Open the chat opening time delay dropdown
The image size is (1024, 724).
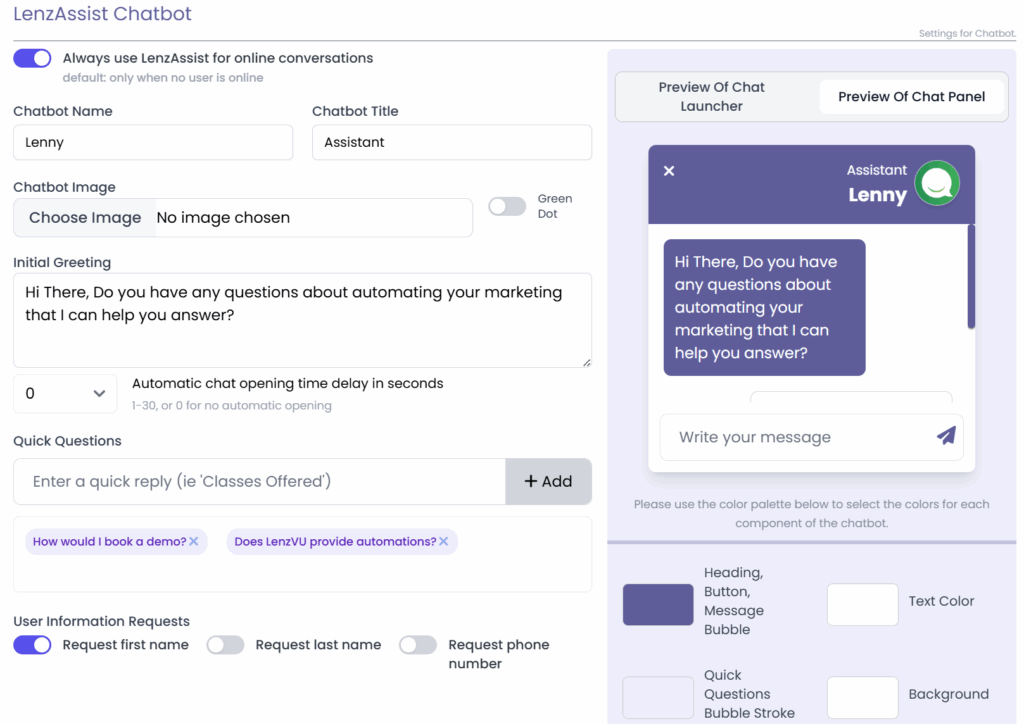[65, 394]
